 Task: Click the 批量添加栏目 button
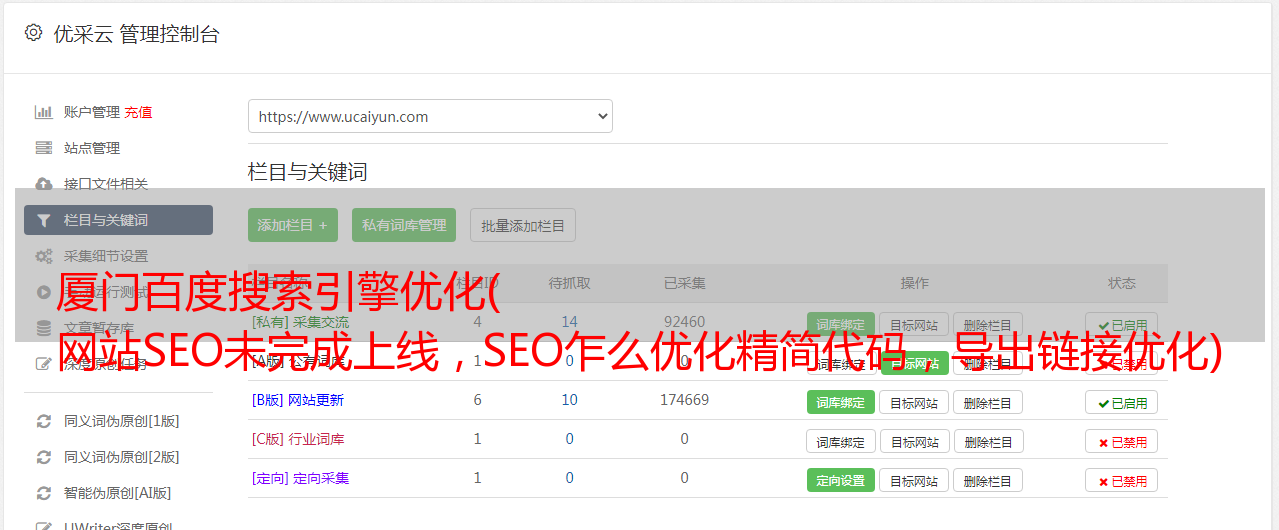(523, 225)
